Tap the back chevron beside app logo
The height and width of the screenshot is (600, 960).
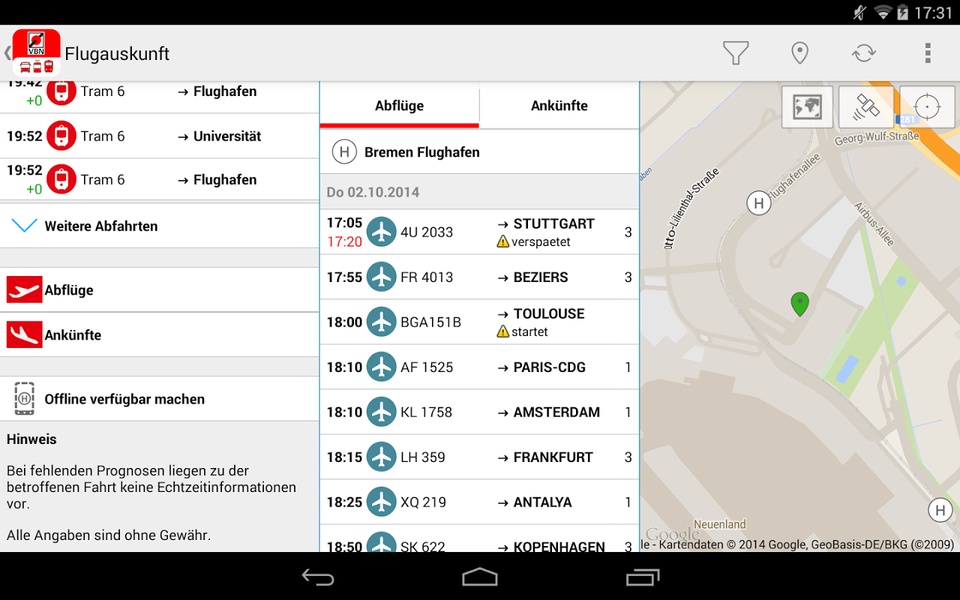7,53
